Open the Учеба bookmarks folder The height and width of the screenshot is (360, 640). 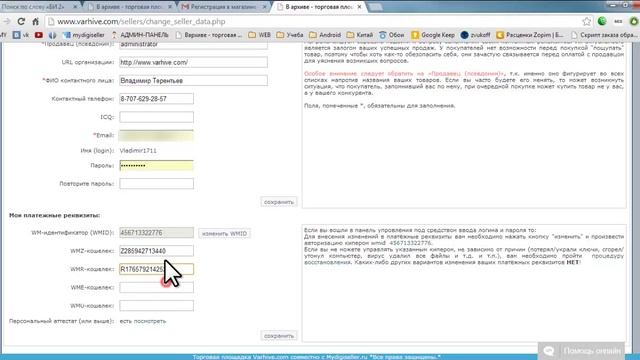290,35
